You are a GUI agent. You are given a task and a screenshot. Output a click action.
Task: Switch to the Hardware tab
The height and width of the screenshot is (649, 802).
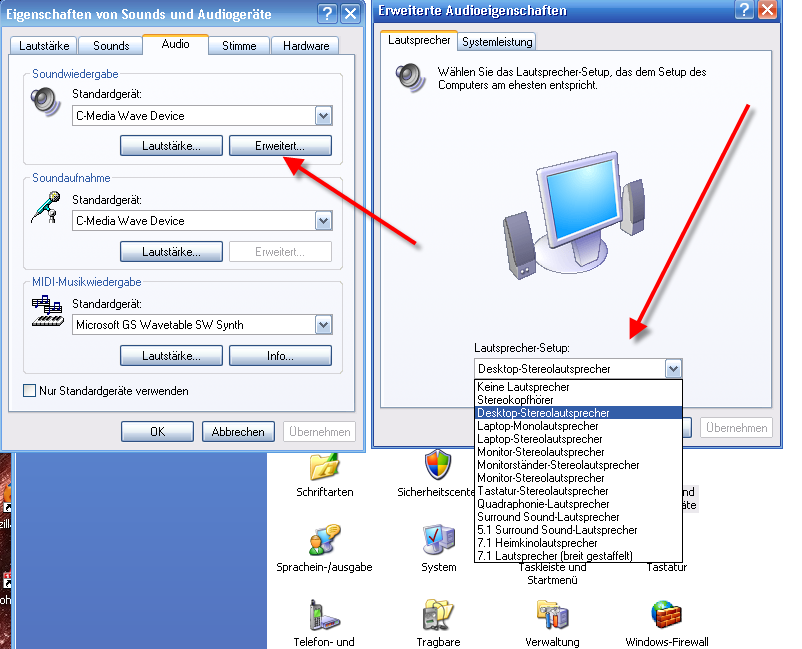(x=306, y=46)
